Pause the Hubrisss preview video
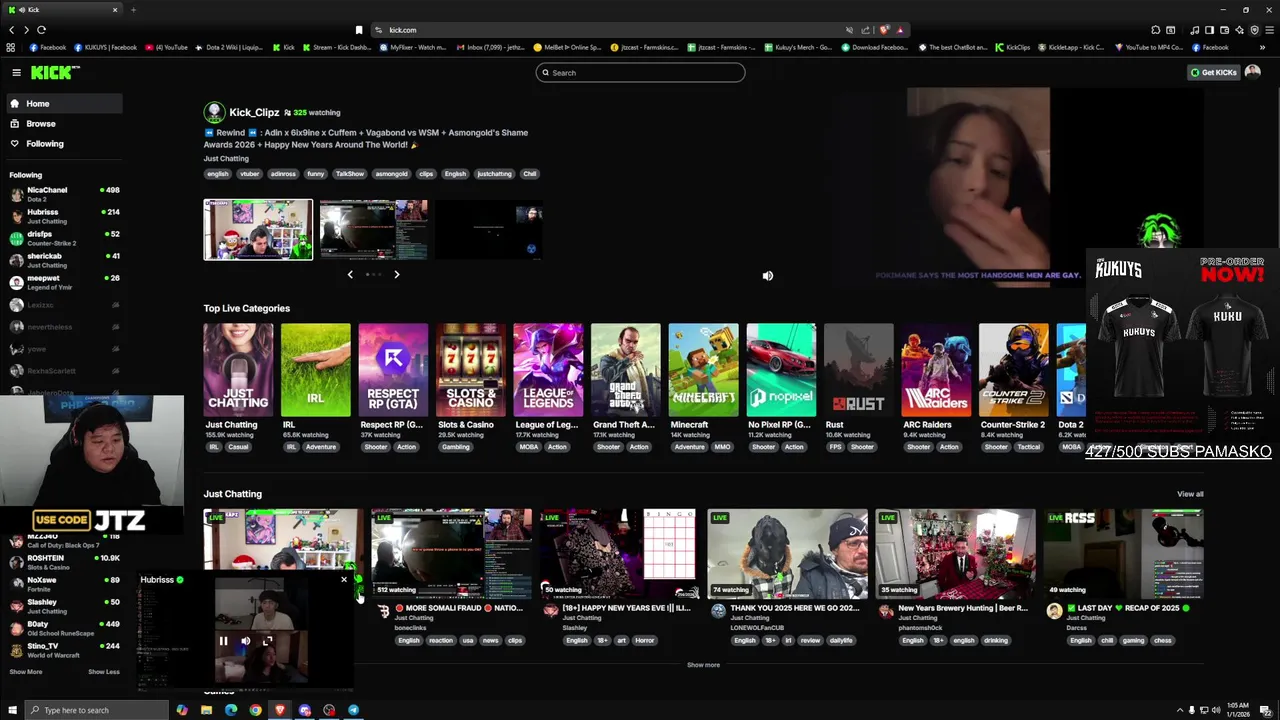The image size is (1280, 720). tap(224, 641)
